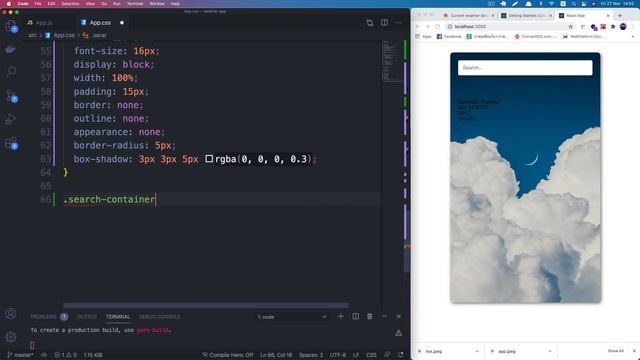Image resolution: width=640 pixels, height=360 pixels.
Task: Click the open changes icon in the editor toolbar
Action: [x=369, y=23]
